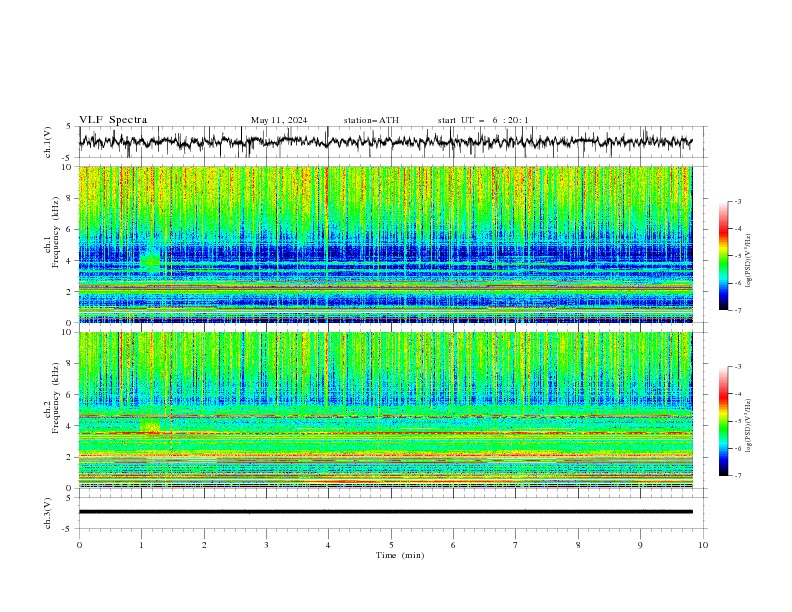The height and width of the screenshot is (612, 792).
Task: Click the "ch.3(V)" waveform axis label
Action: [48, 513]
